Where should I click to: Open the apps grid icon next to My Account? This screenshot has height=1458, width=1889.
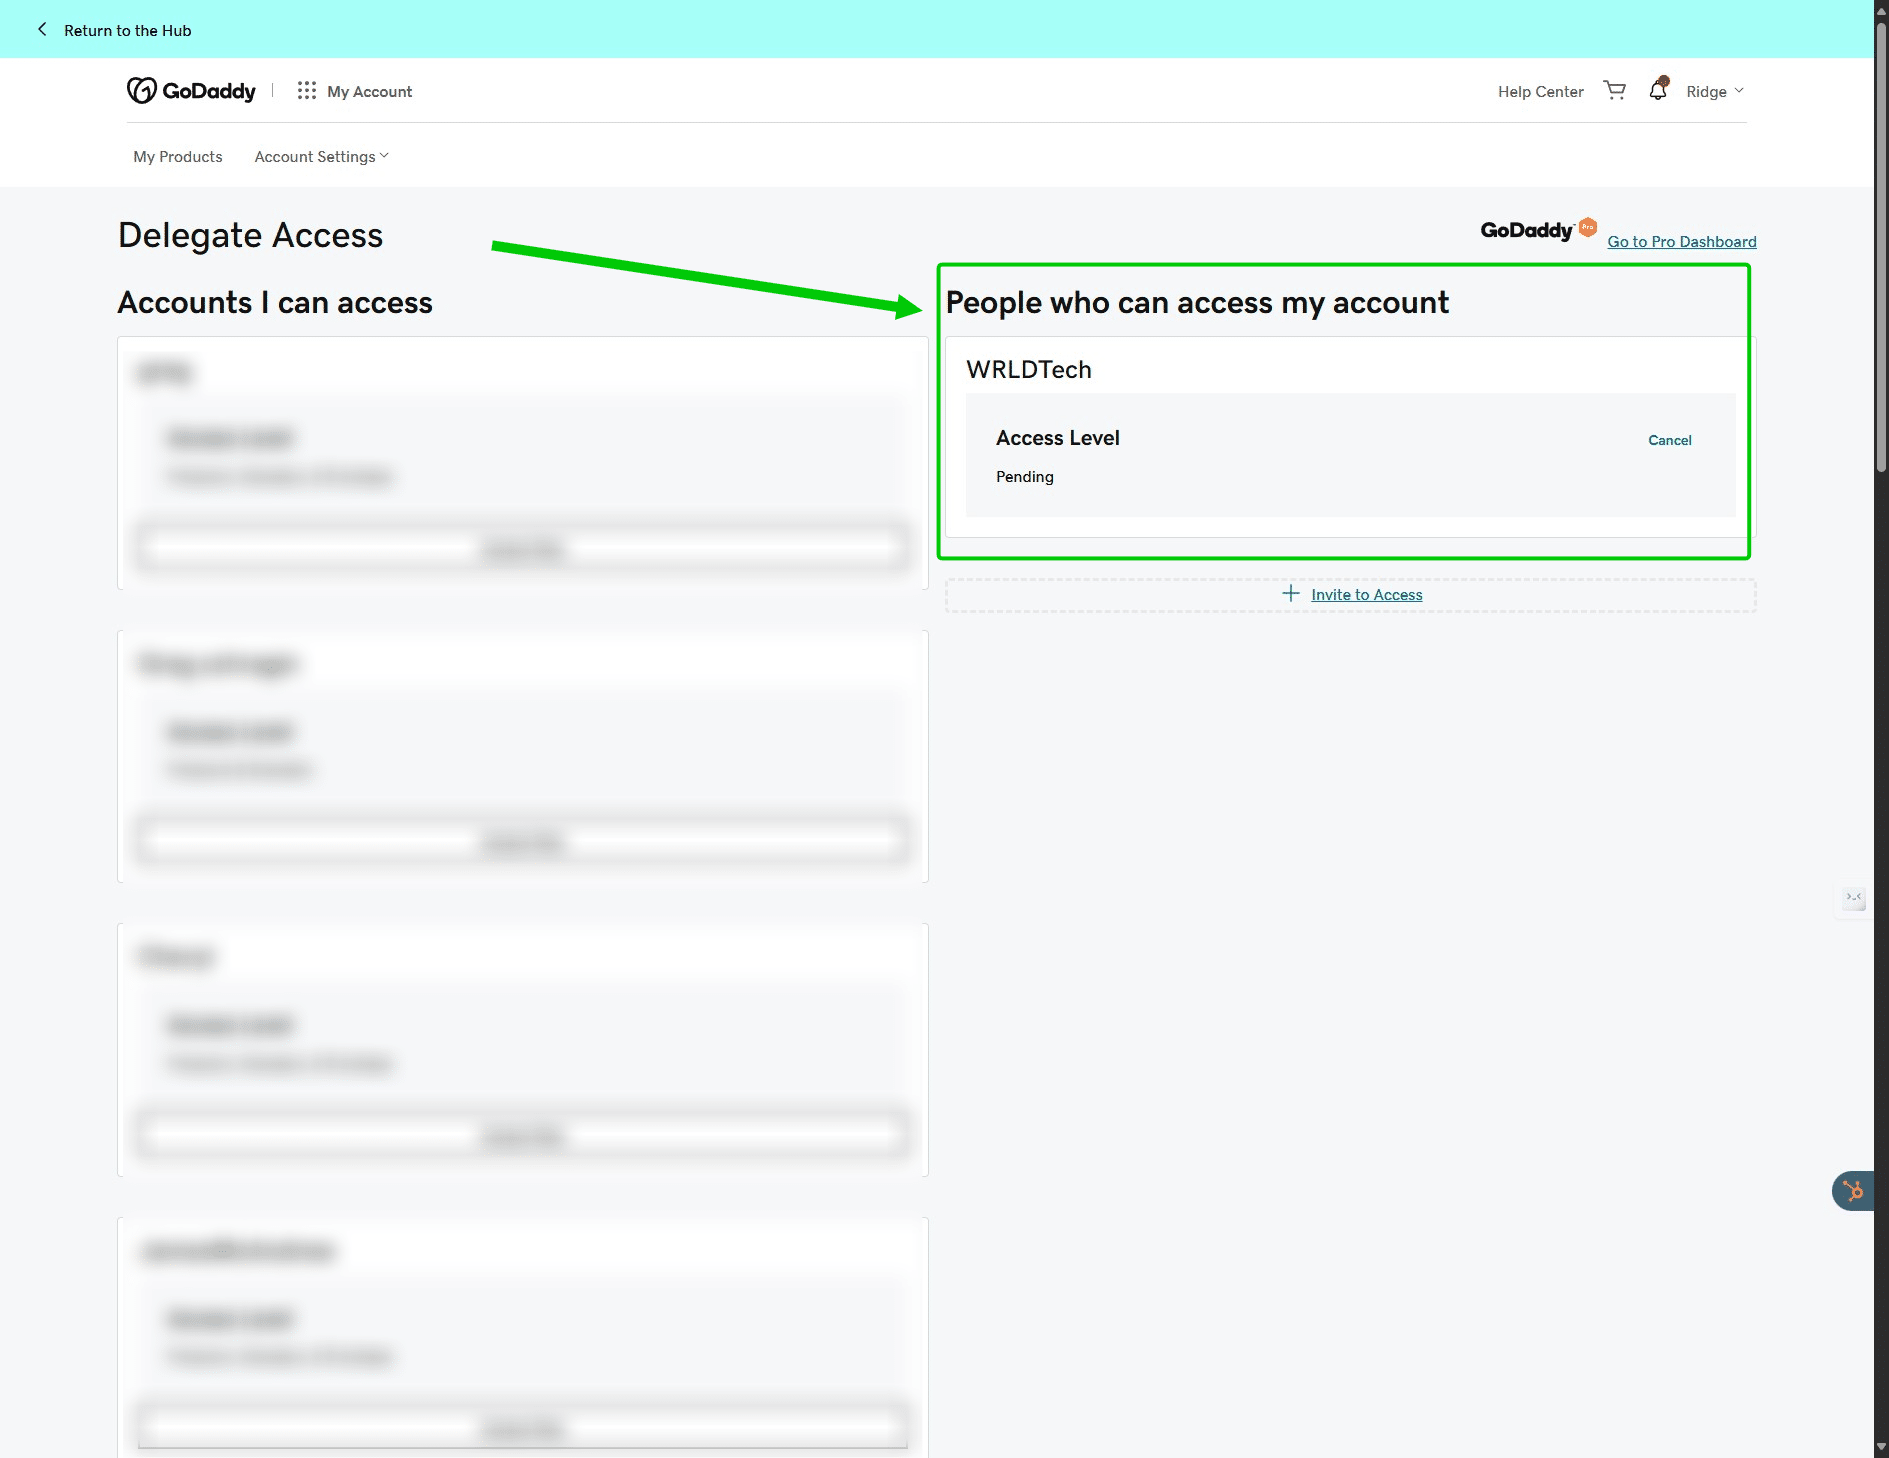pyautogui.click(x=306, y=91)
